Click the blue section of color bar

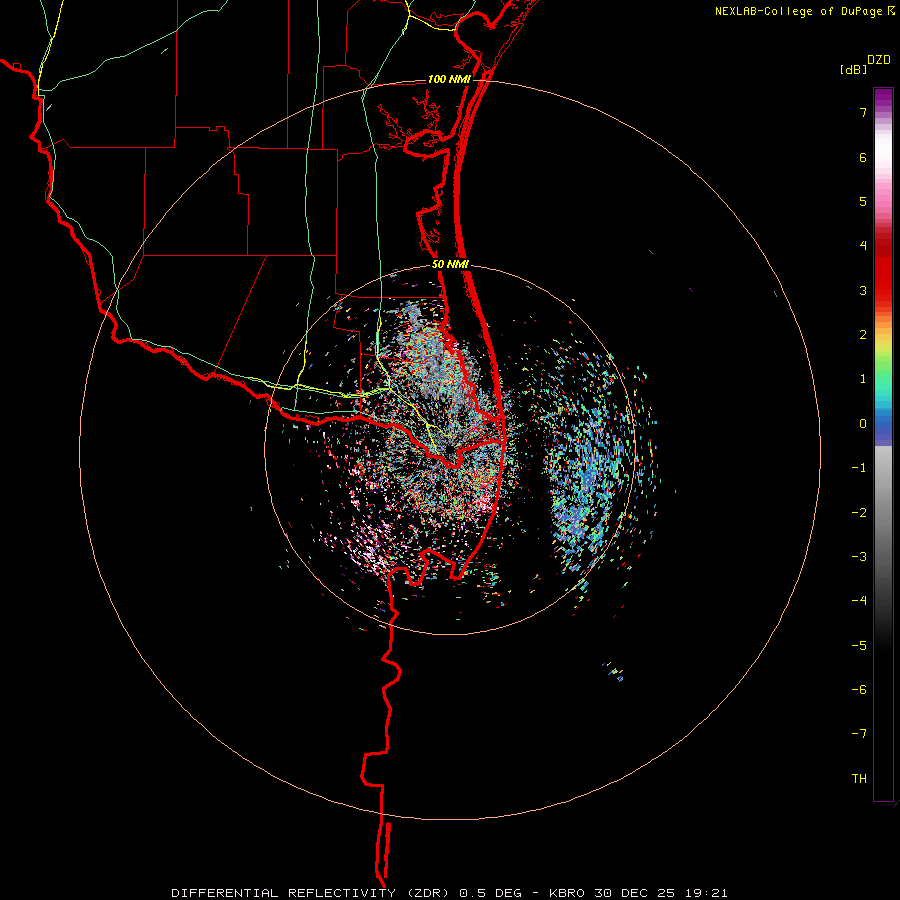883,426
